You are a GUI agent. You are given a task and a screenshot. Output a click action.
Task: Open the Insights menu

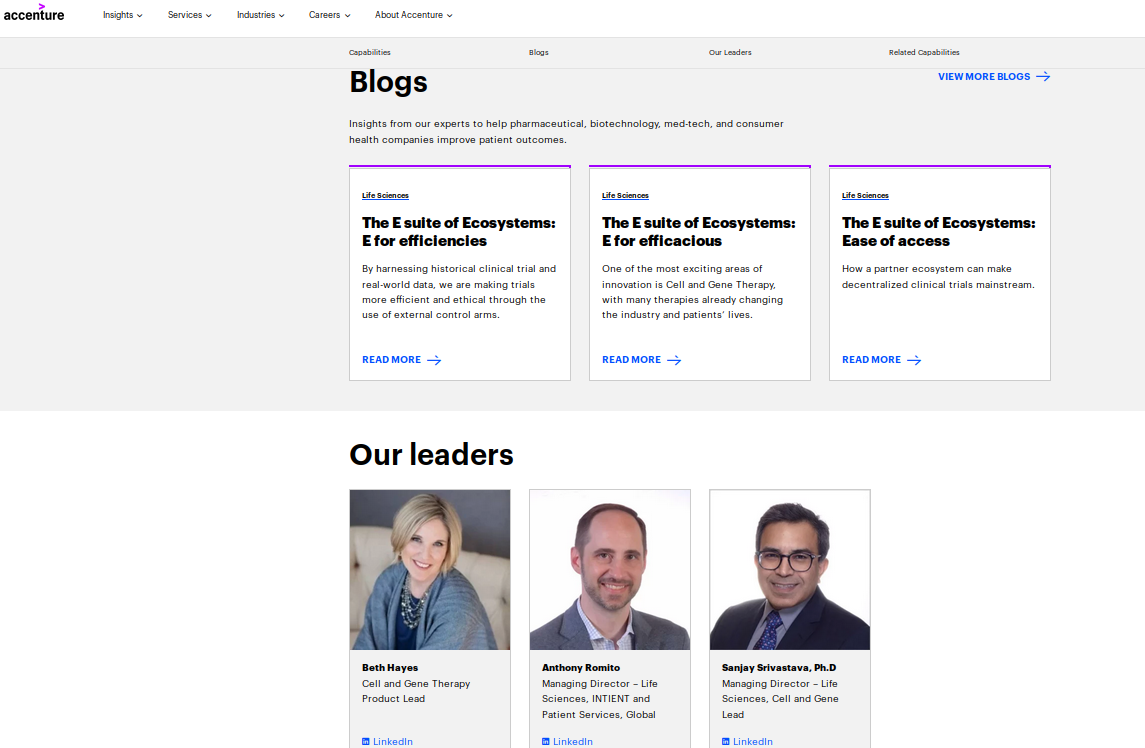coord(123,15)
